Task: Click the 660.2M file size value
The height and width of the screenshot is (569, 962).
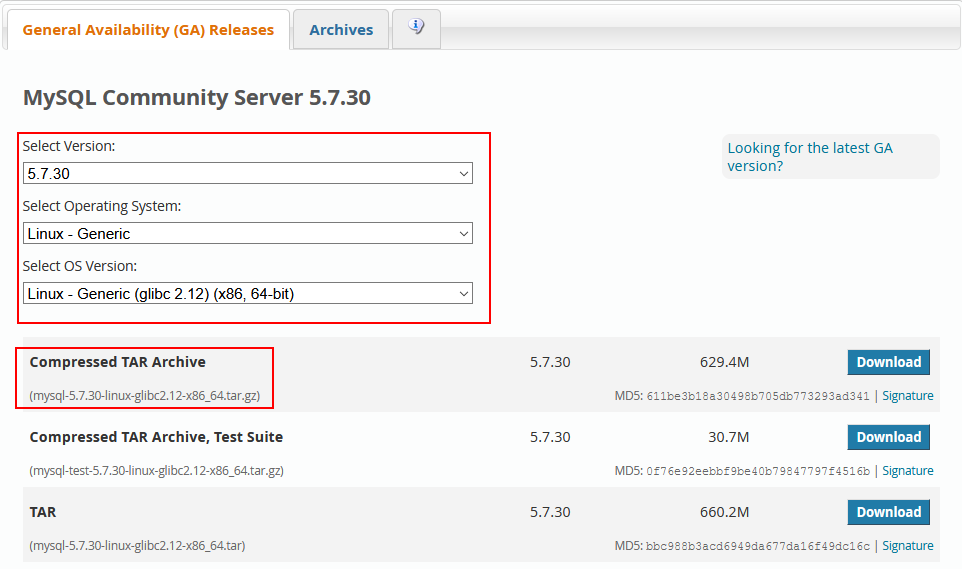Action: coord(725,512)
